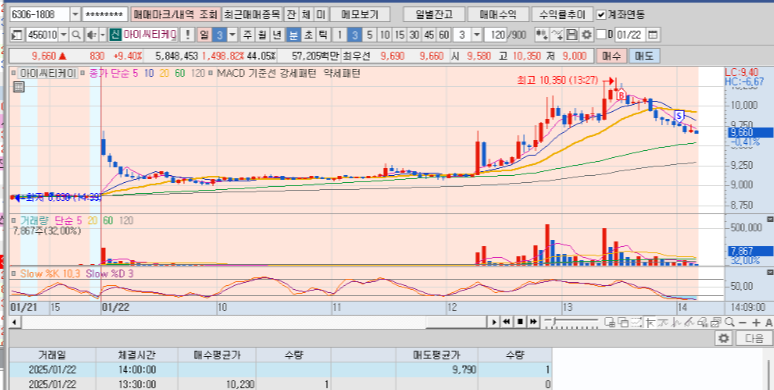Image resolution: width=774 pixels, height=390 pixels.
Task: Open the calendar date picker icon
Action: (652, 35)
